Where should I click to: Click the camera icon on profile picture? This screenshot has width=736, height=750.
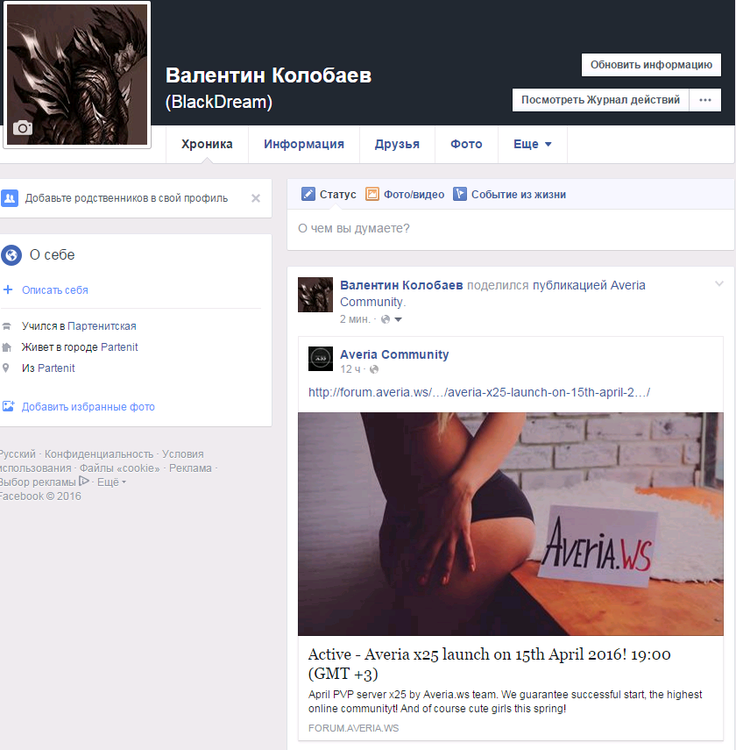point(22,128)
